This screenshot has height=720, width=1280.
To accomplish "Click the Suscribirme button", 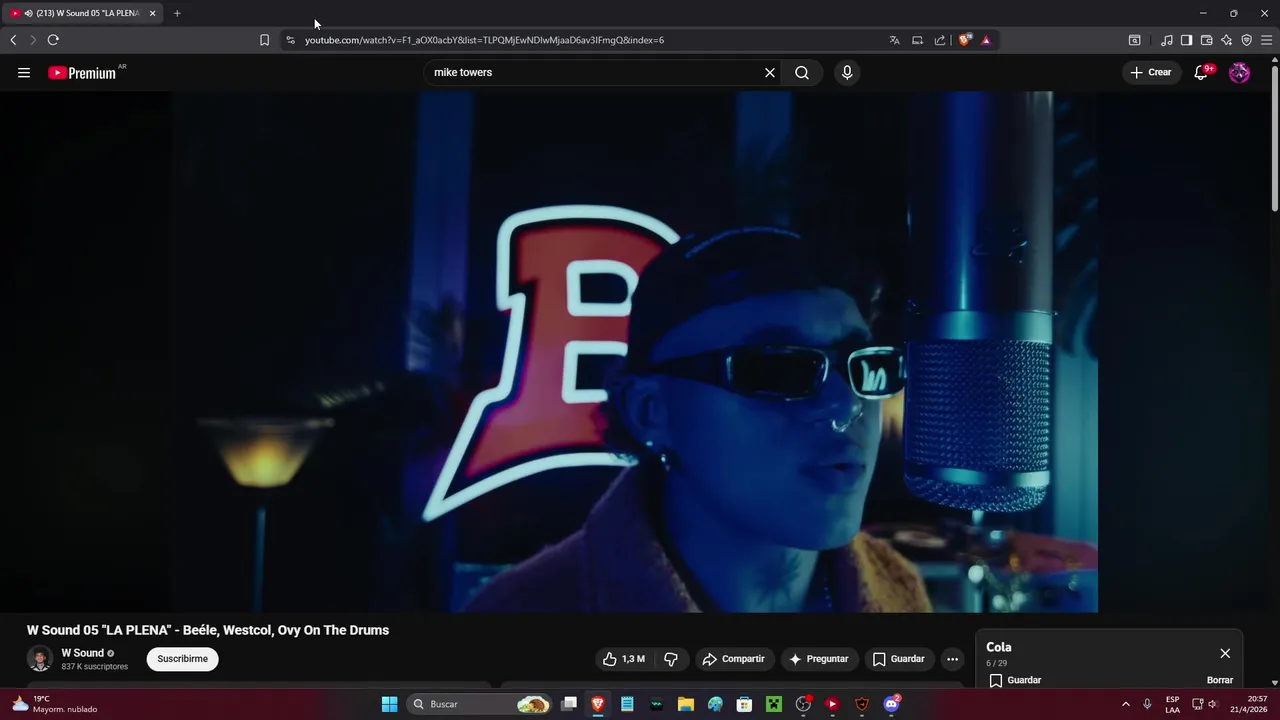I will (182, 659).
